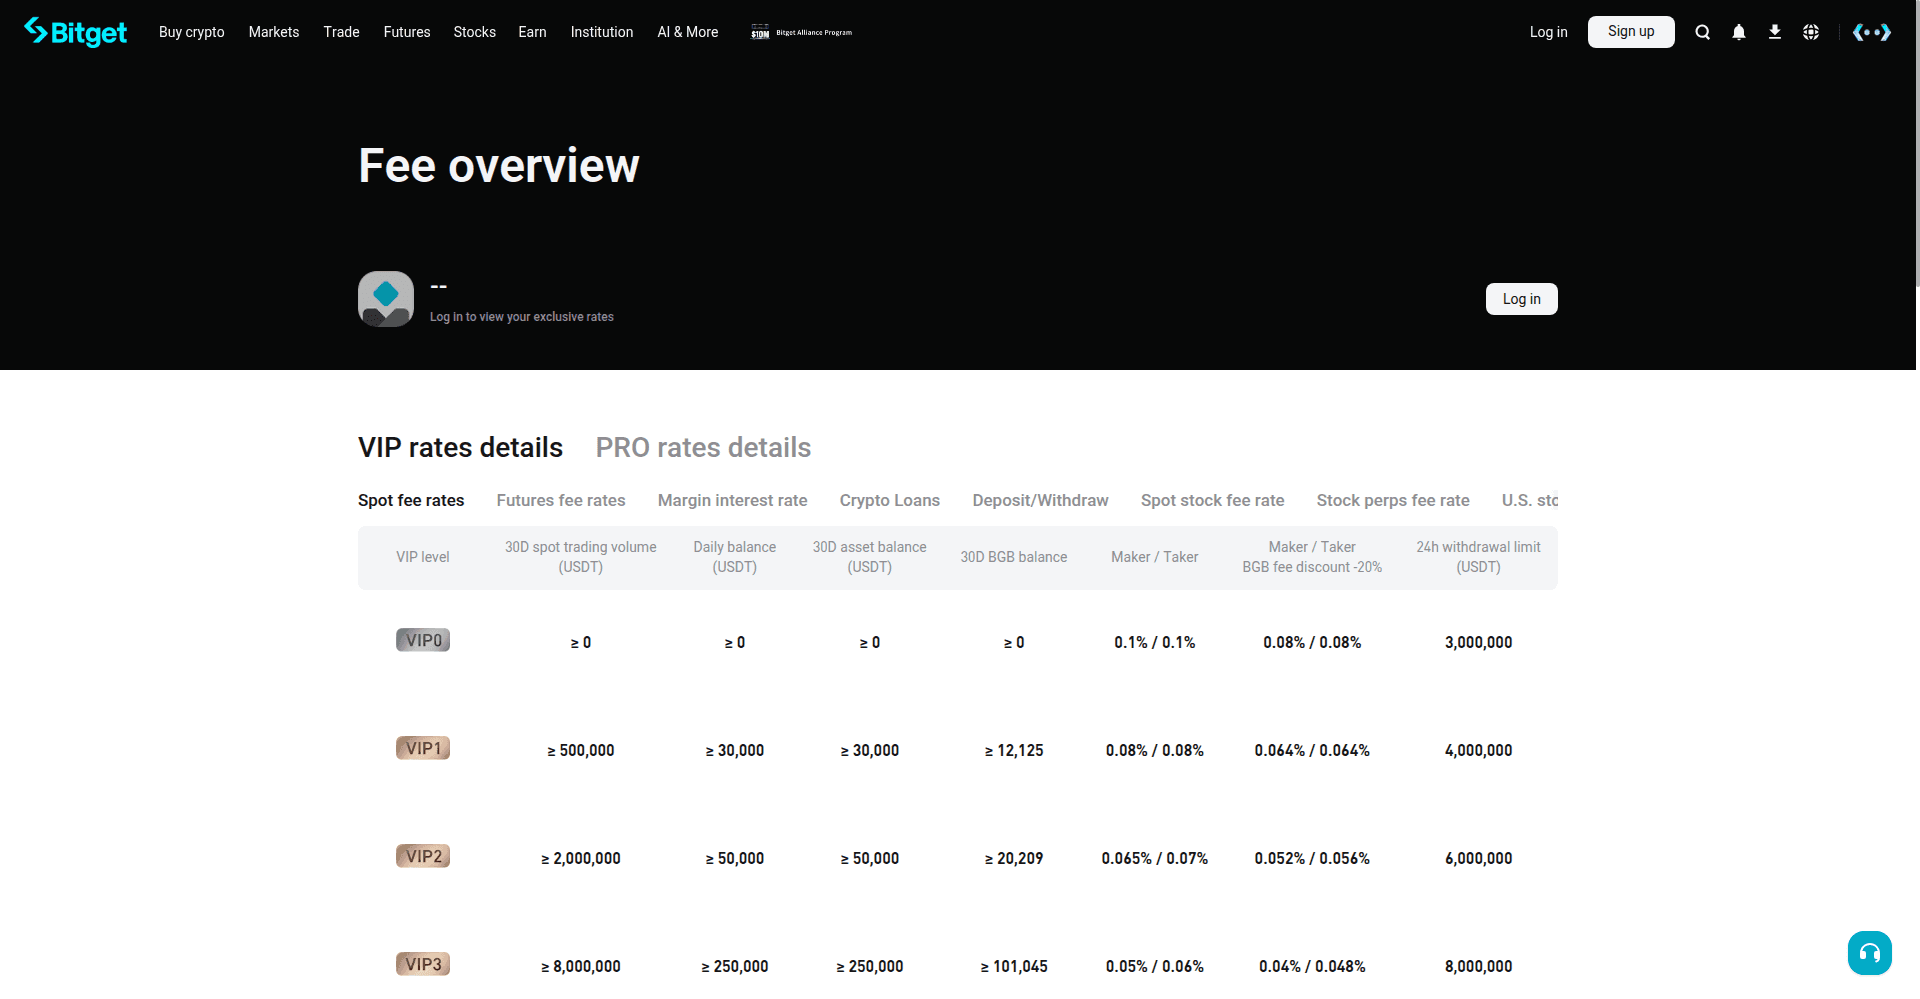Open the Trade menu
The image size is (1920, 999).
341,32
